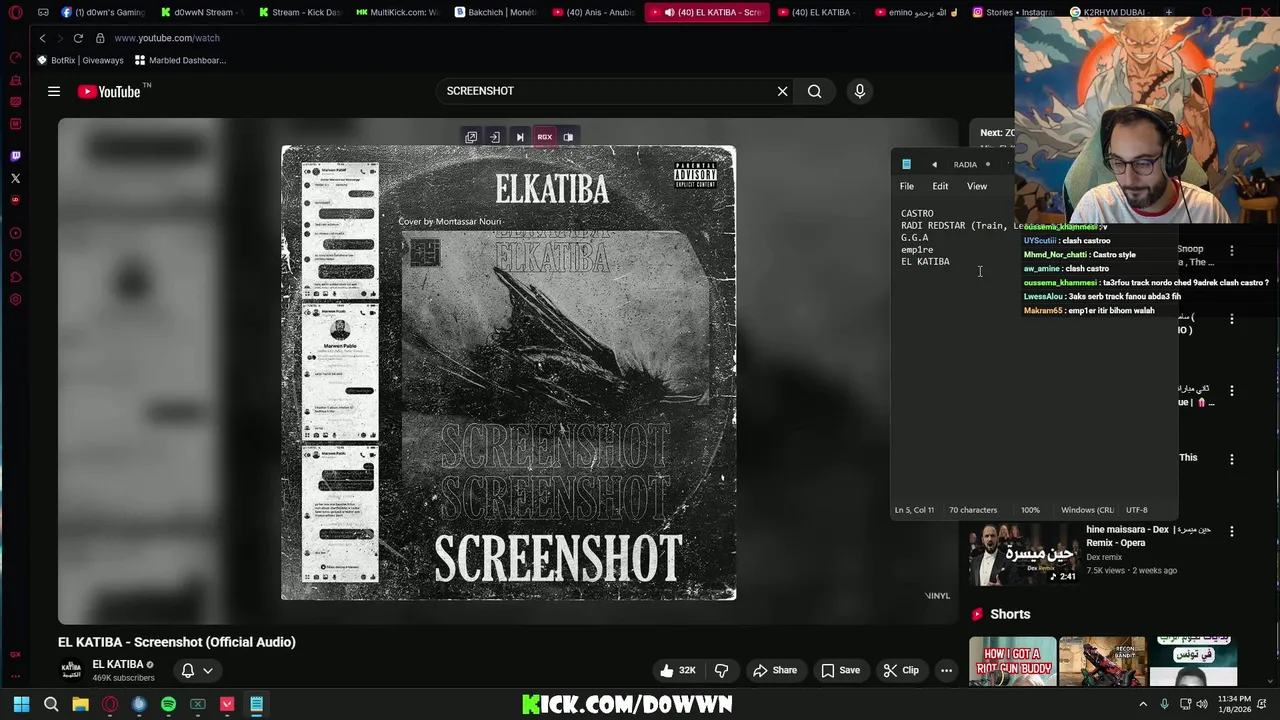Open options for hine maissara video
This screenshot has width=1280, height=720.
pos(1232,531)
